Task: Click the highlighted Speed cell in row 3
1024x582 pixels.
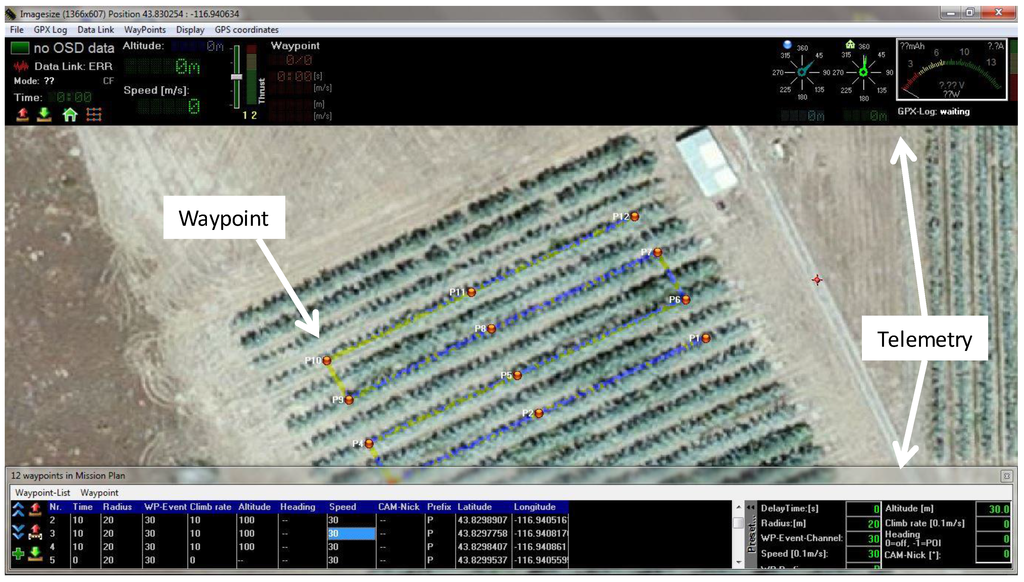Action: tap(351, 534)
